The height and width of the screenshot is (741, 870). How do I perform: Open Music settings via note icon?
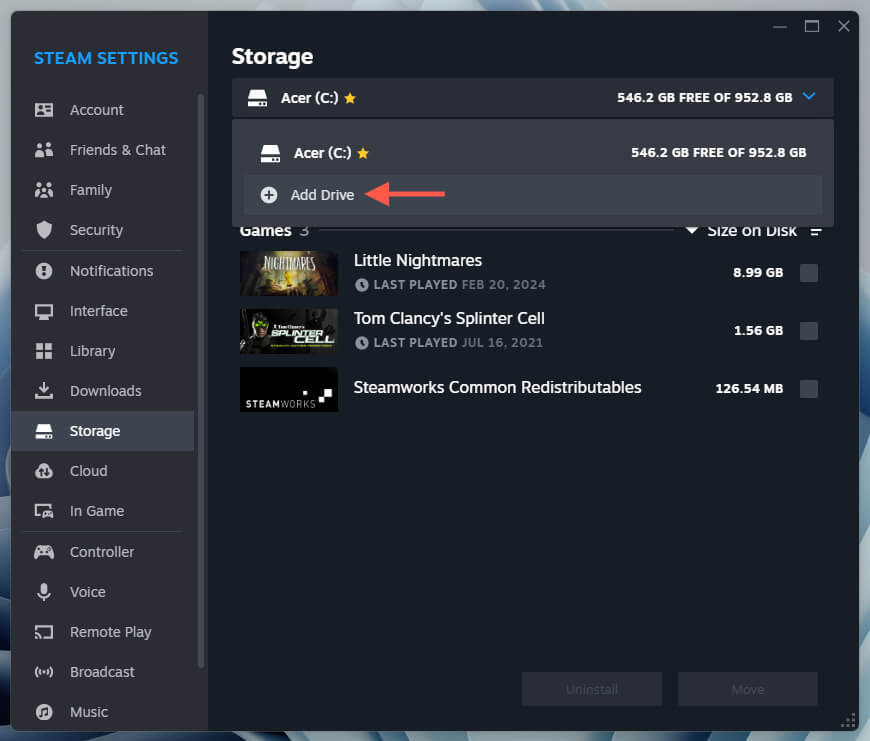45,711
